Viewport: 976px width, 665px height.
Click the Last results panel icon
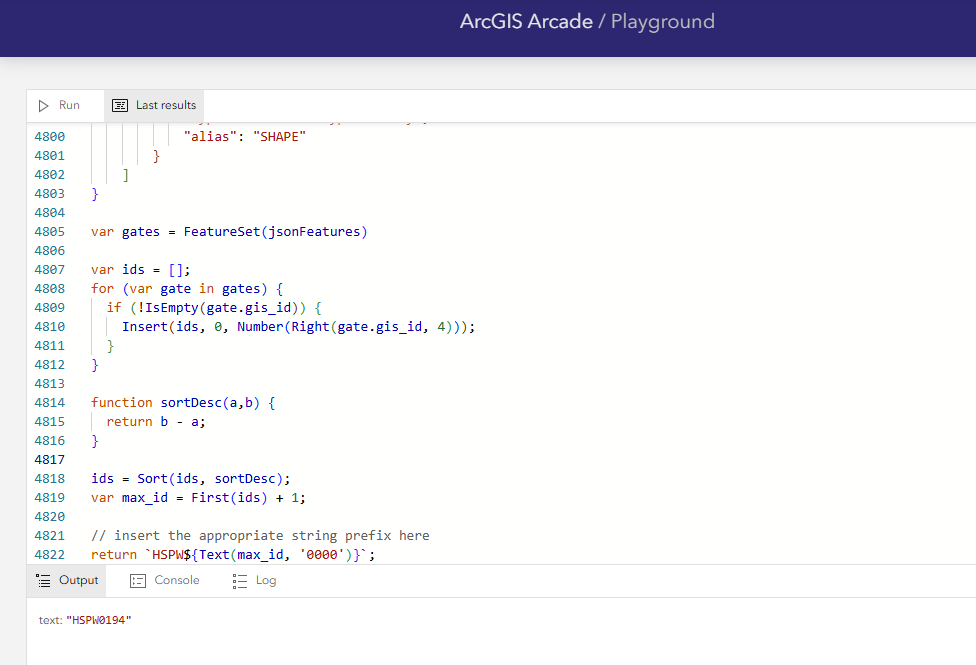tap(120, 105)
